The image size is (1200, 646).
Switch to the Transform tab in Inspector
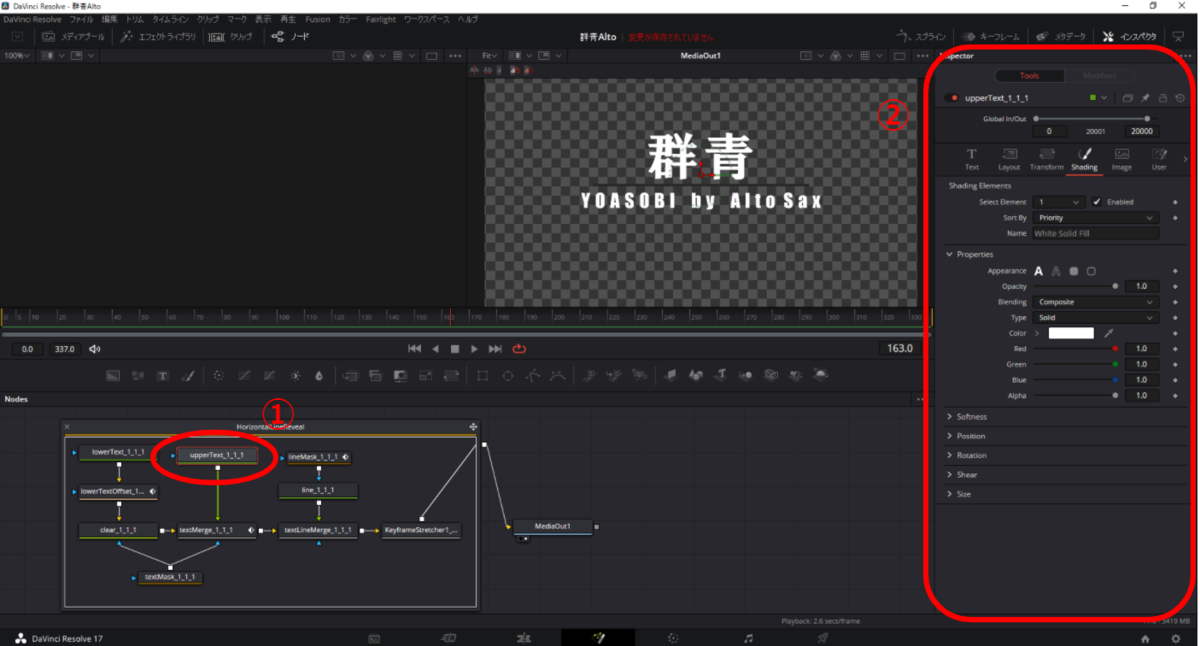point(1046,159)
